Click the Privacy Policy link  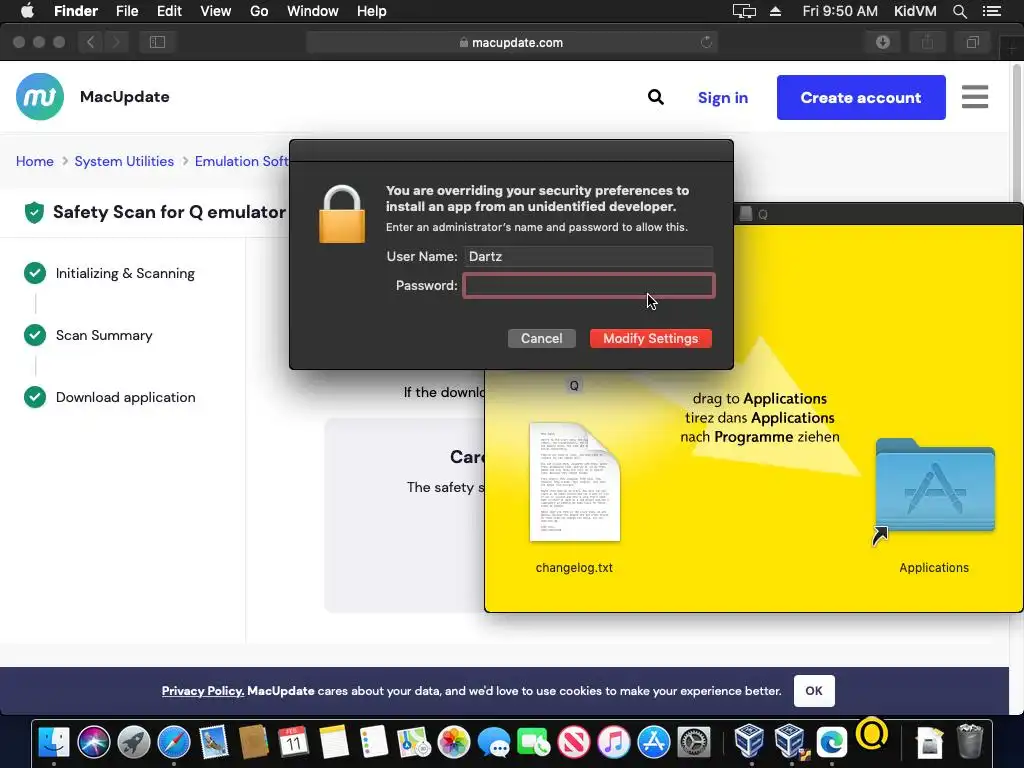pos(203,691)
